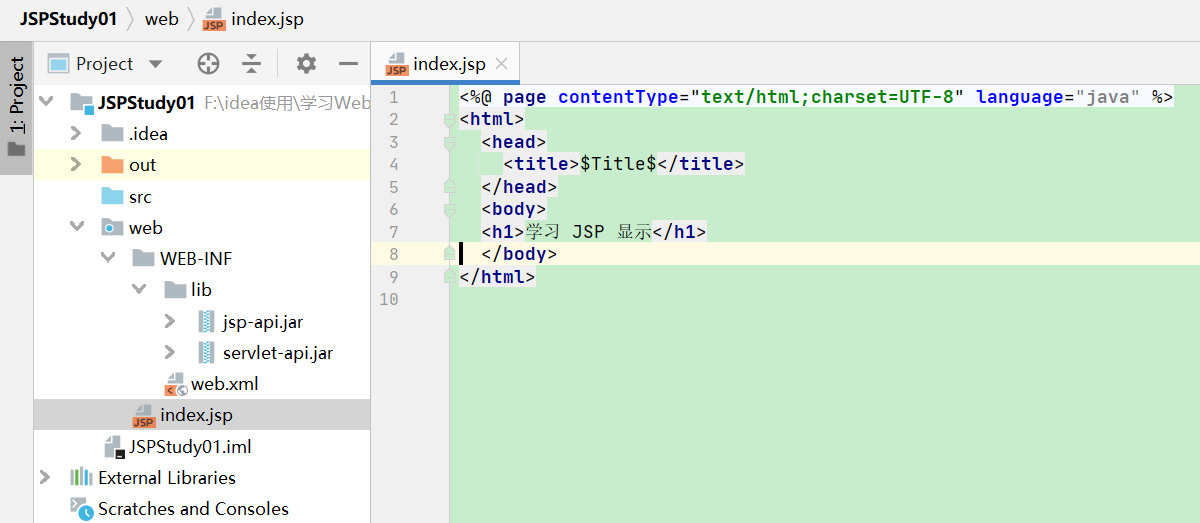
Task: Fold the head tag at line 3
Action: (x=449, y=142)
